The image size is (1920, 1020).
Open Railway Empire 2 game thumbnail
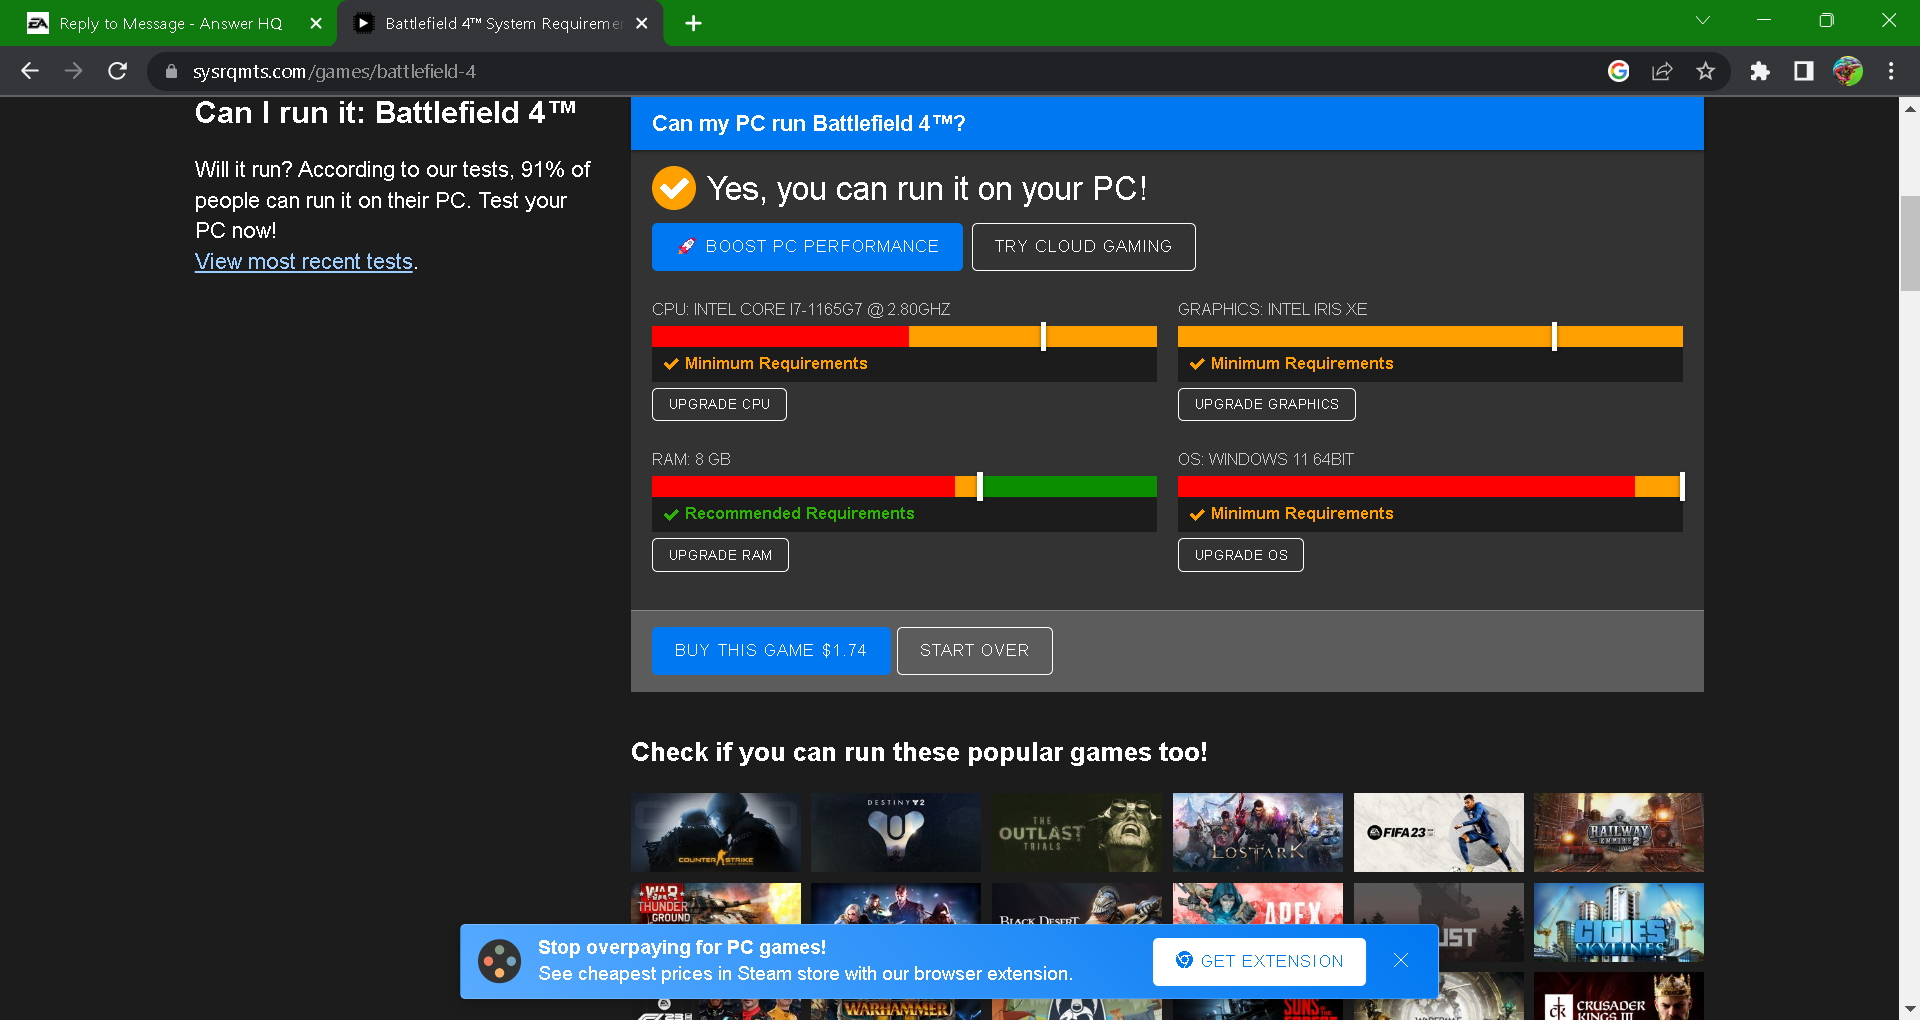pyautogui.click(x=1619, y=832)
